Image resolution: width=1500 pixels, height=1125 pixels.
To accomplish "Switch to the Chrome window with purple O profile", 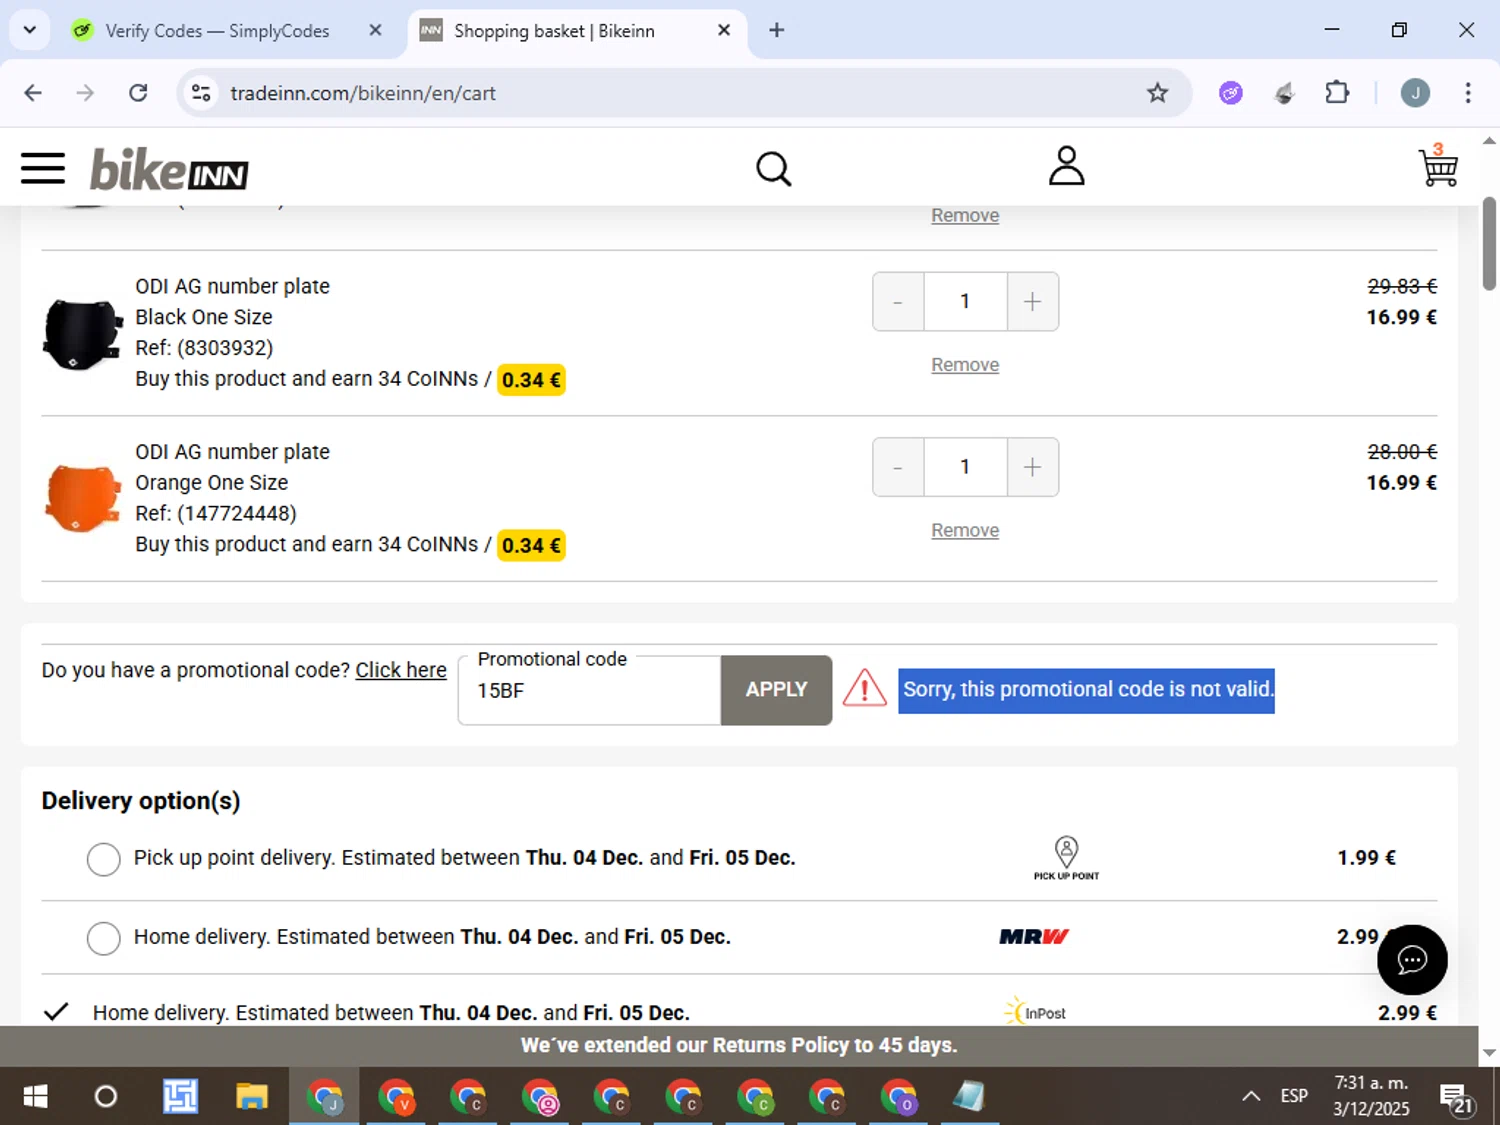I will pyautogui.click(x=899, y=1097).
